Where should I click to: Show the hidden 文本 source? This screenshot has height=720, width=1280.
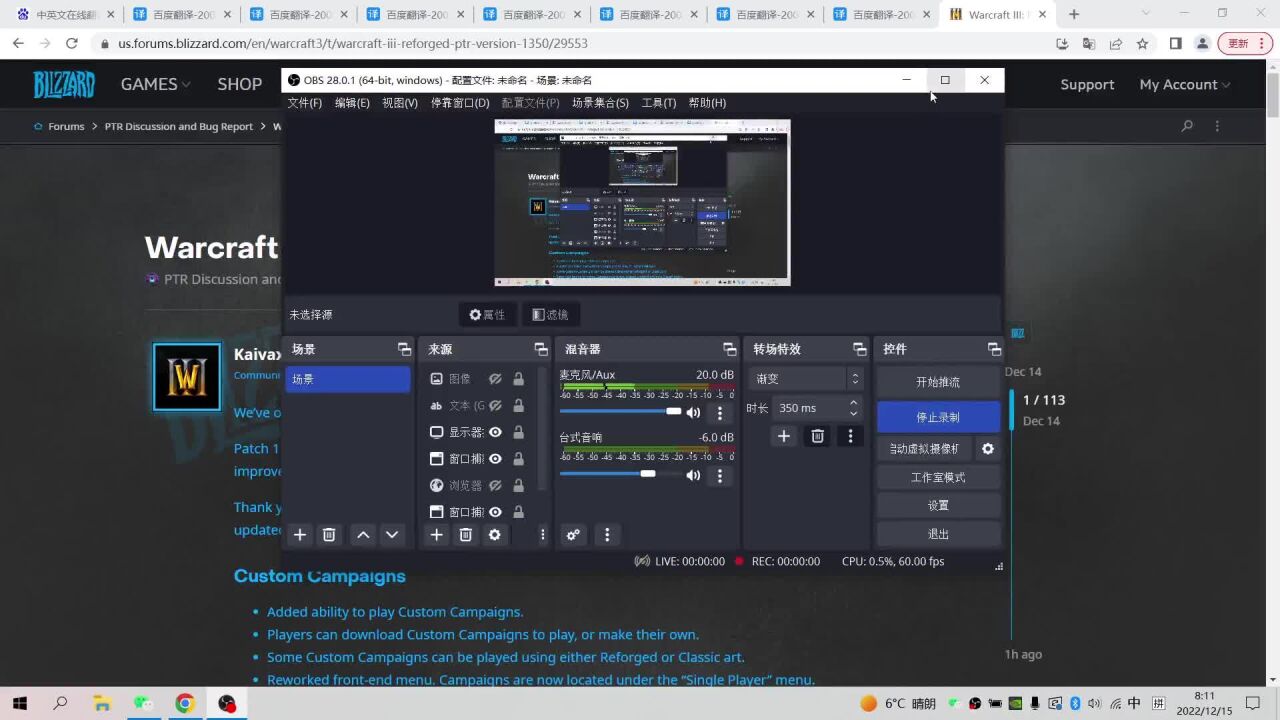[x=495, y=406]
